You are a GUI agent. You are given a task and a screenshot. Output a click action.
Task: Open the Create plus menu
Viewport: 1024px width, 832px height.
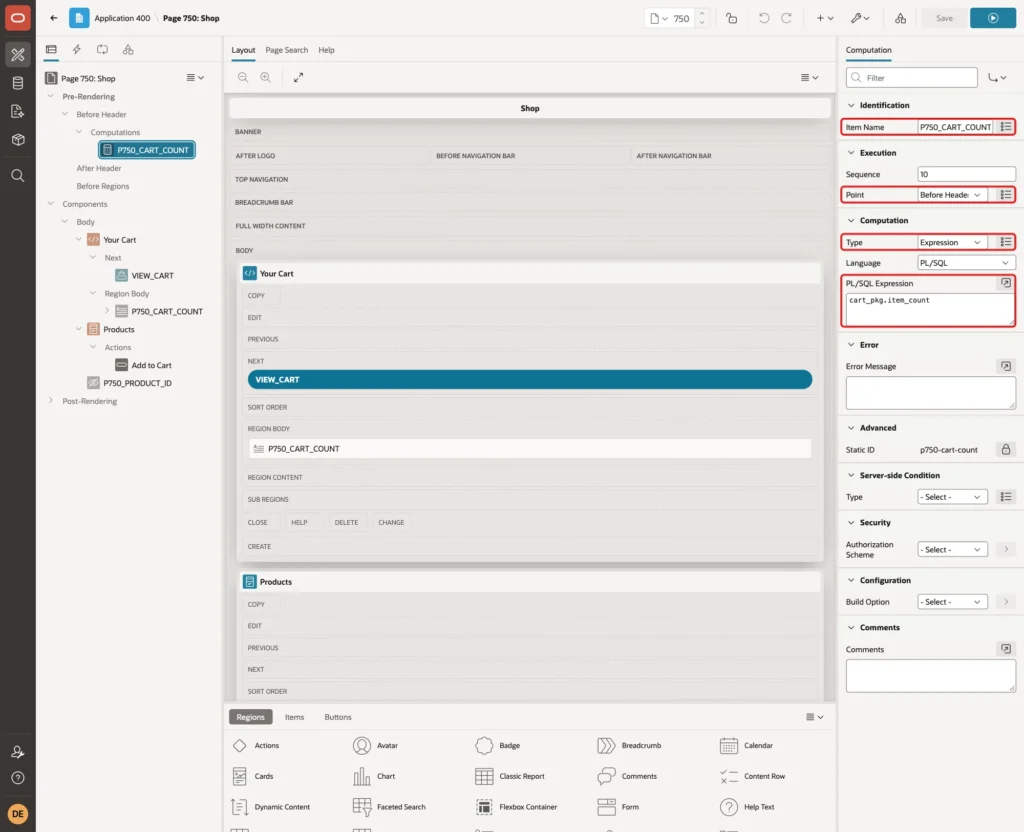tap(824, 18)
